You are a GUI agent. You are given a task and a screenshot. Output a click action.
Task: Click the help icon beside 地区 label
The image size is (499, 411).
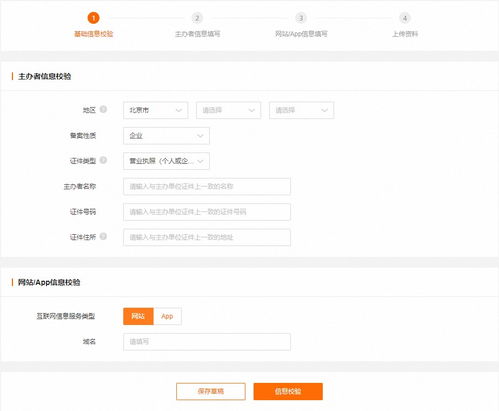pyautogui.click(x=103, y=109)
